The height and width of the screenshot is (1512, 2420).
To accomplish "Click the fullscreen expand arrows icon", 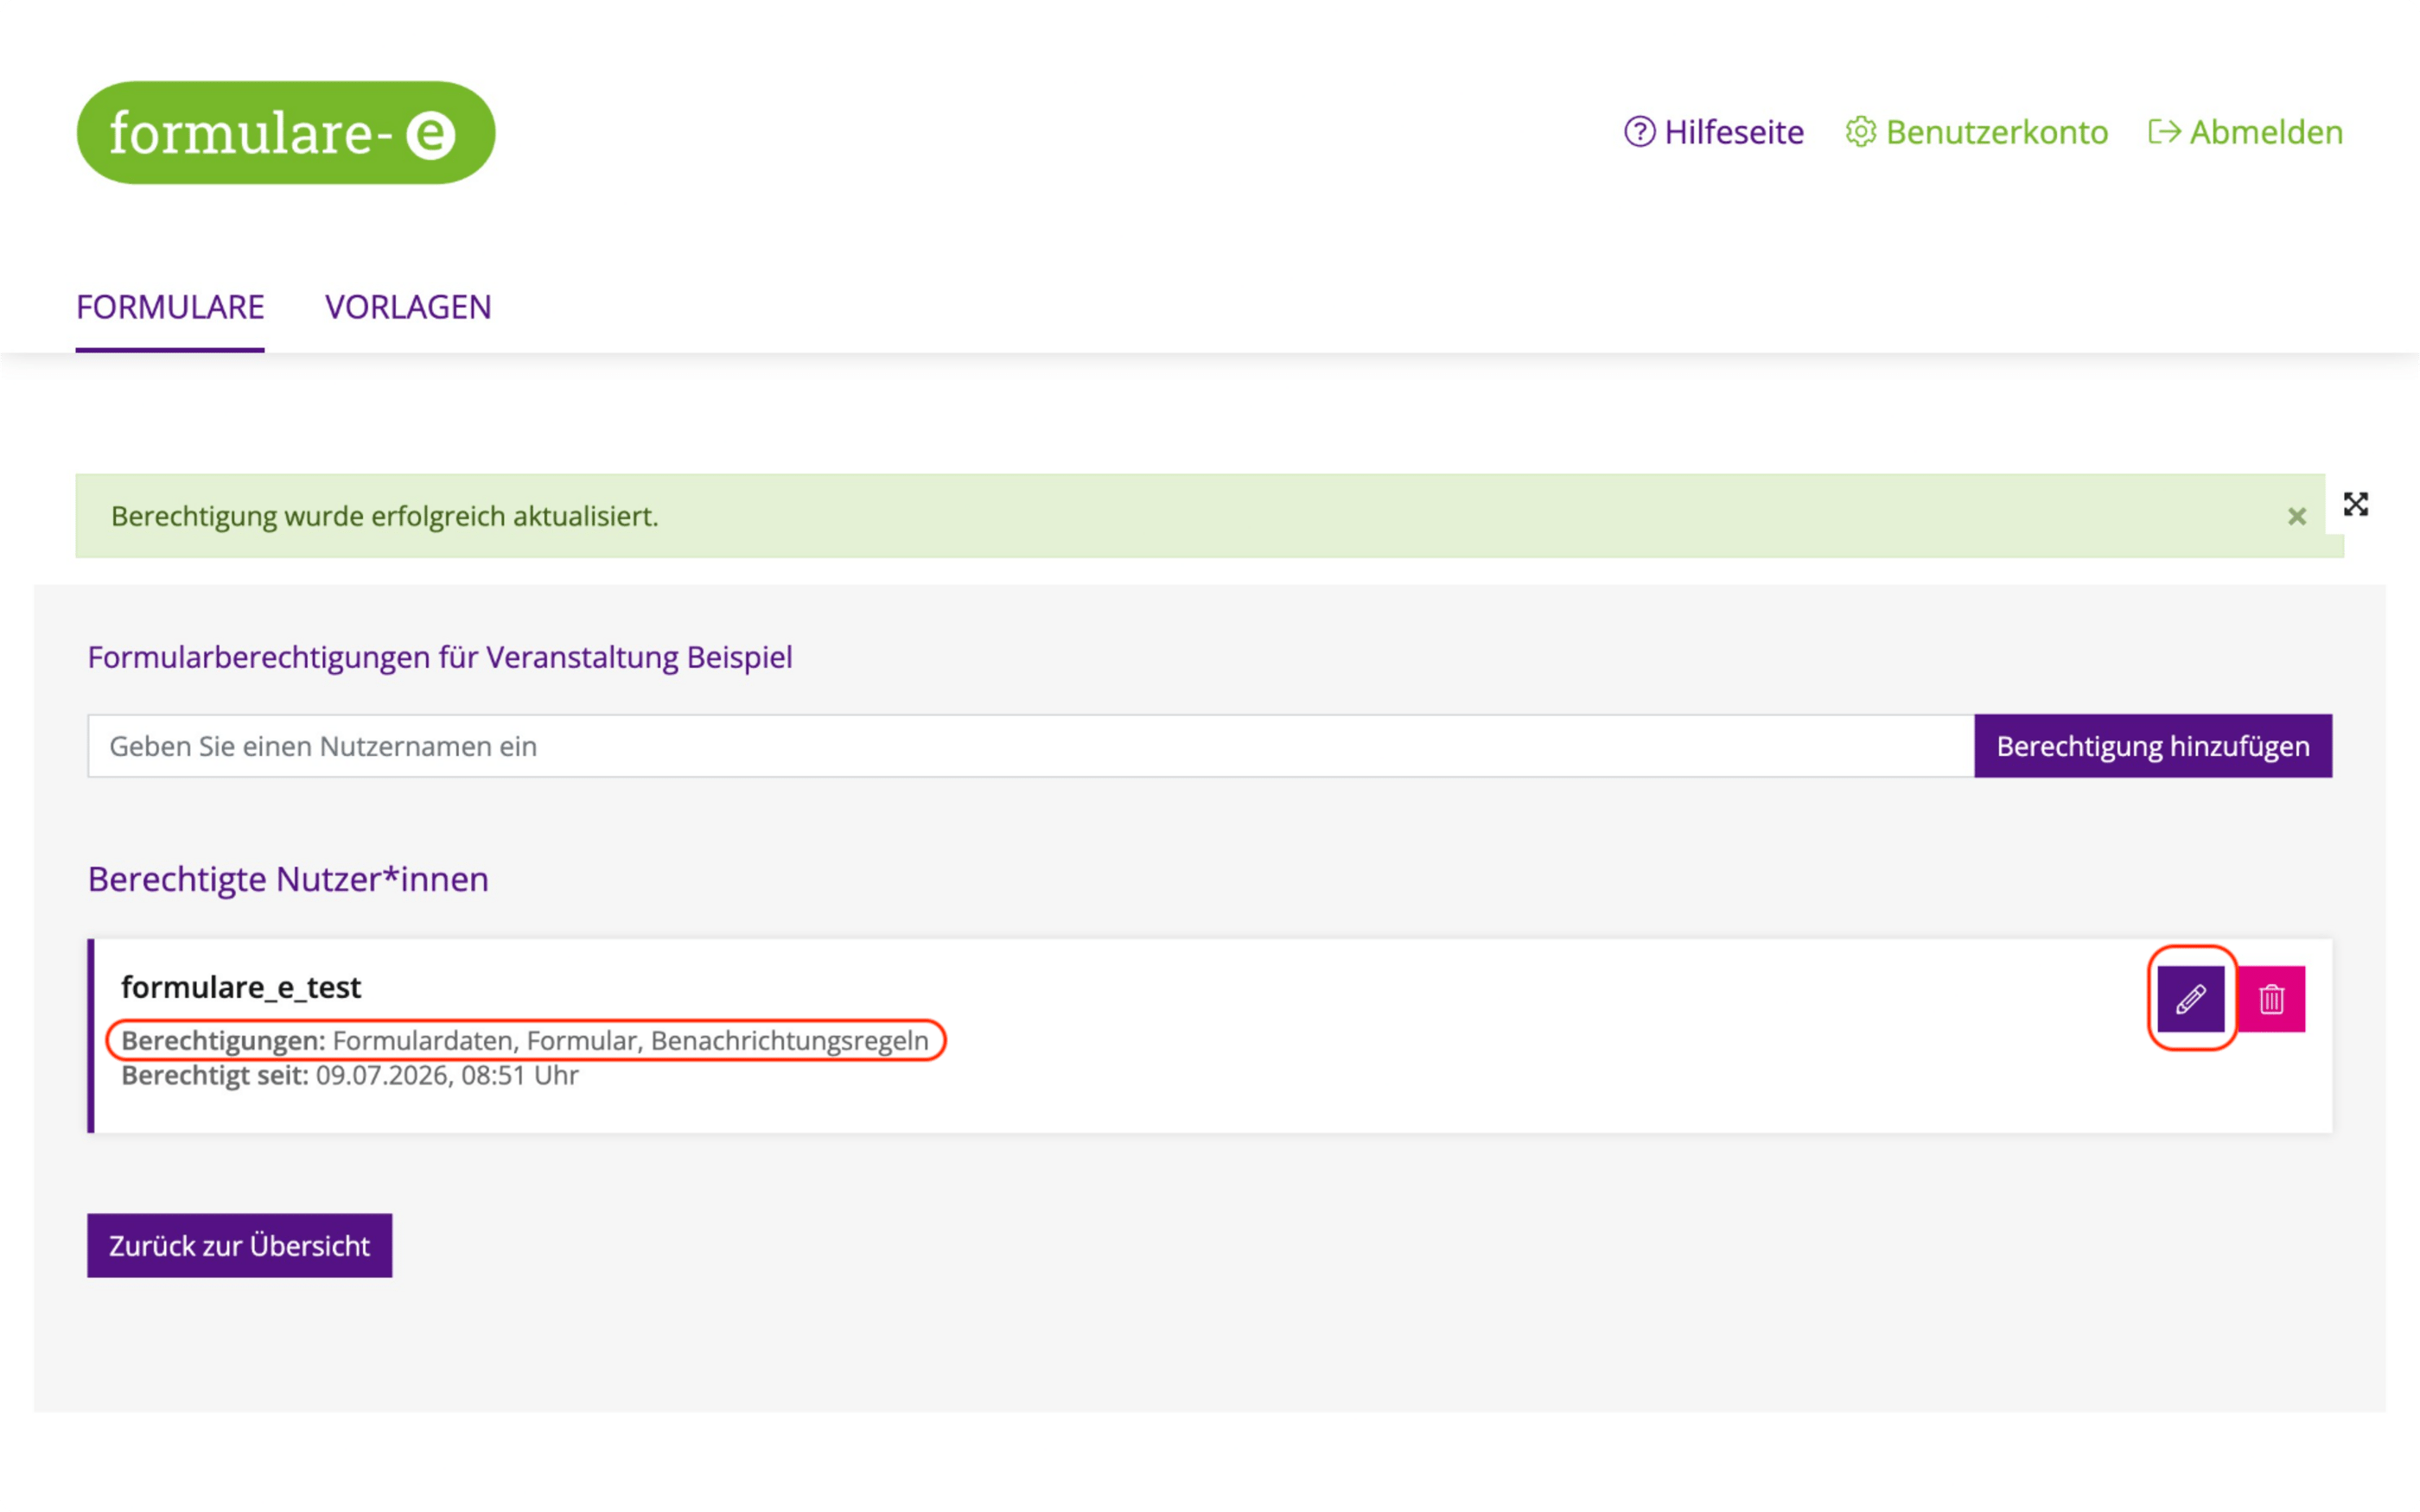I will [2356, 504].
